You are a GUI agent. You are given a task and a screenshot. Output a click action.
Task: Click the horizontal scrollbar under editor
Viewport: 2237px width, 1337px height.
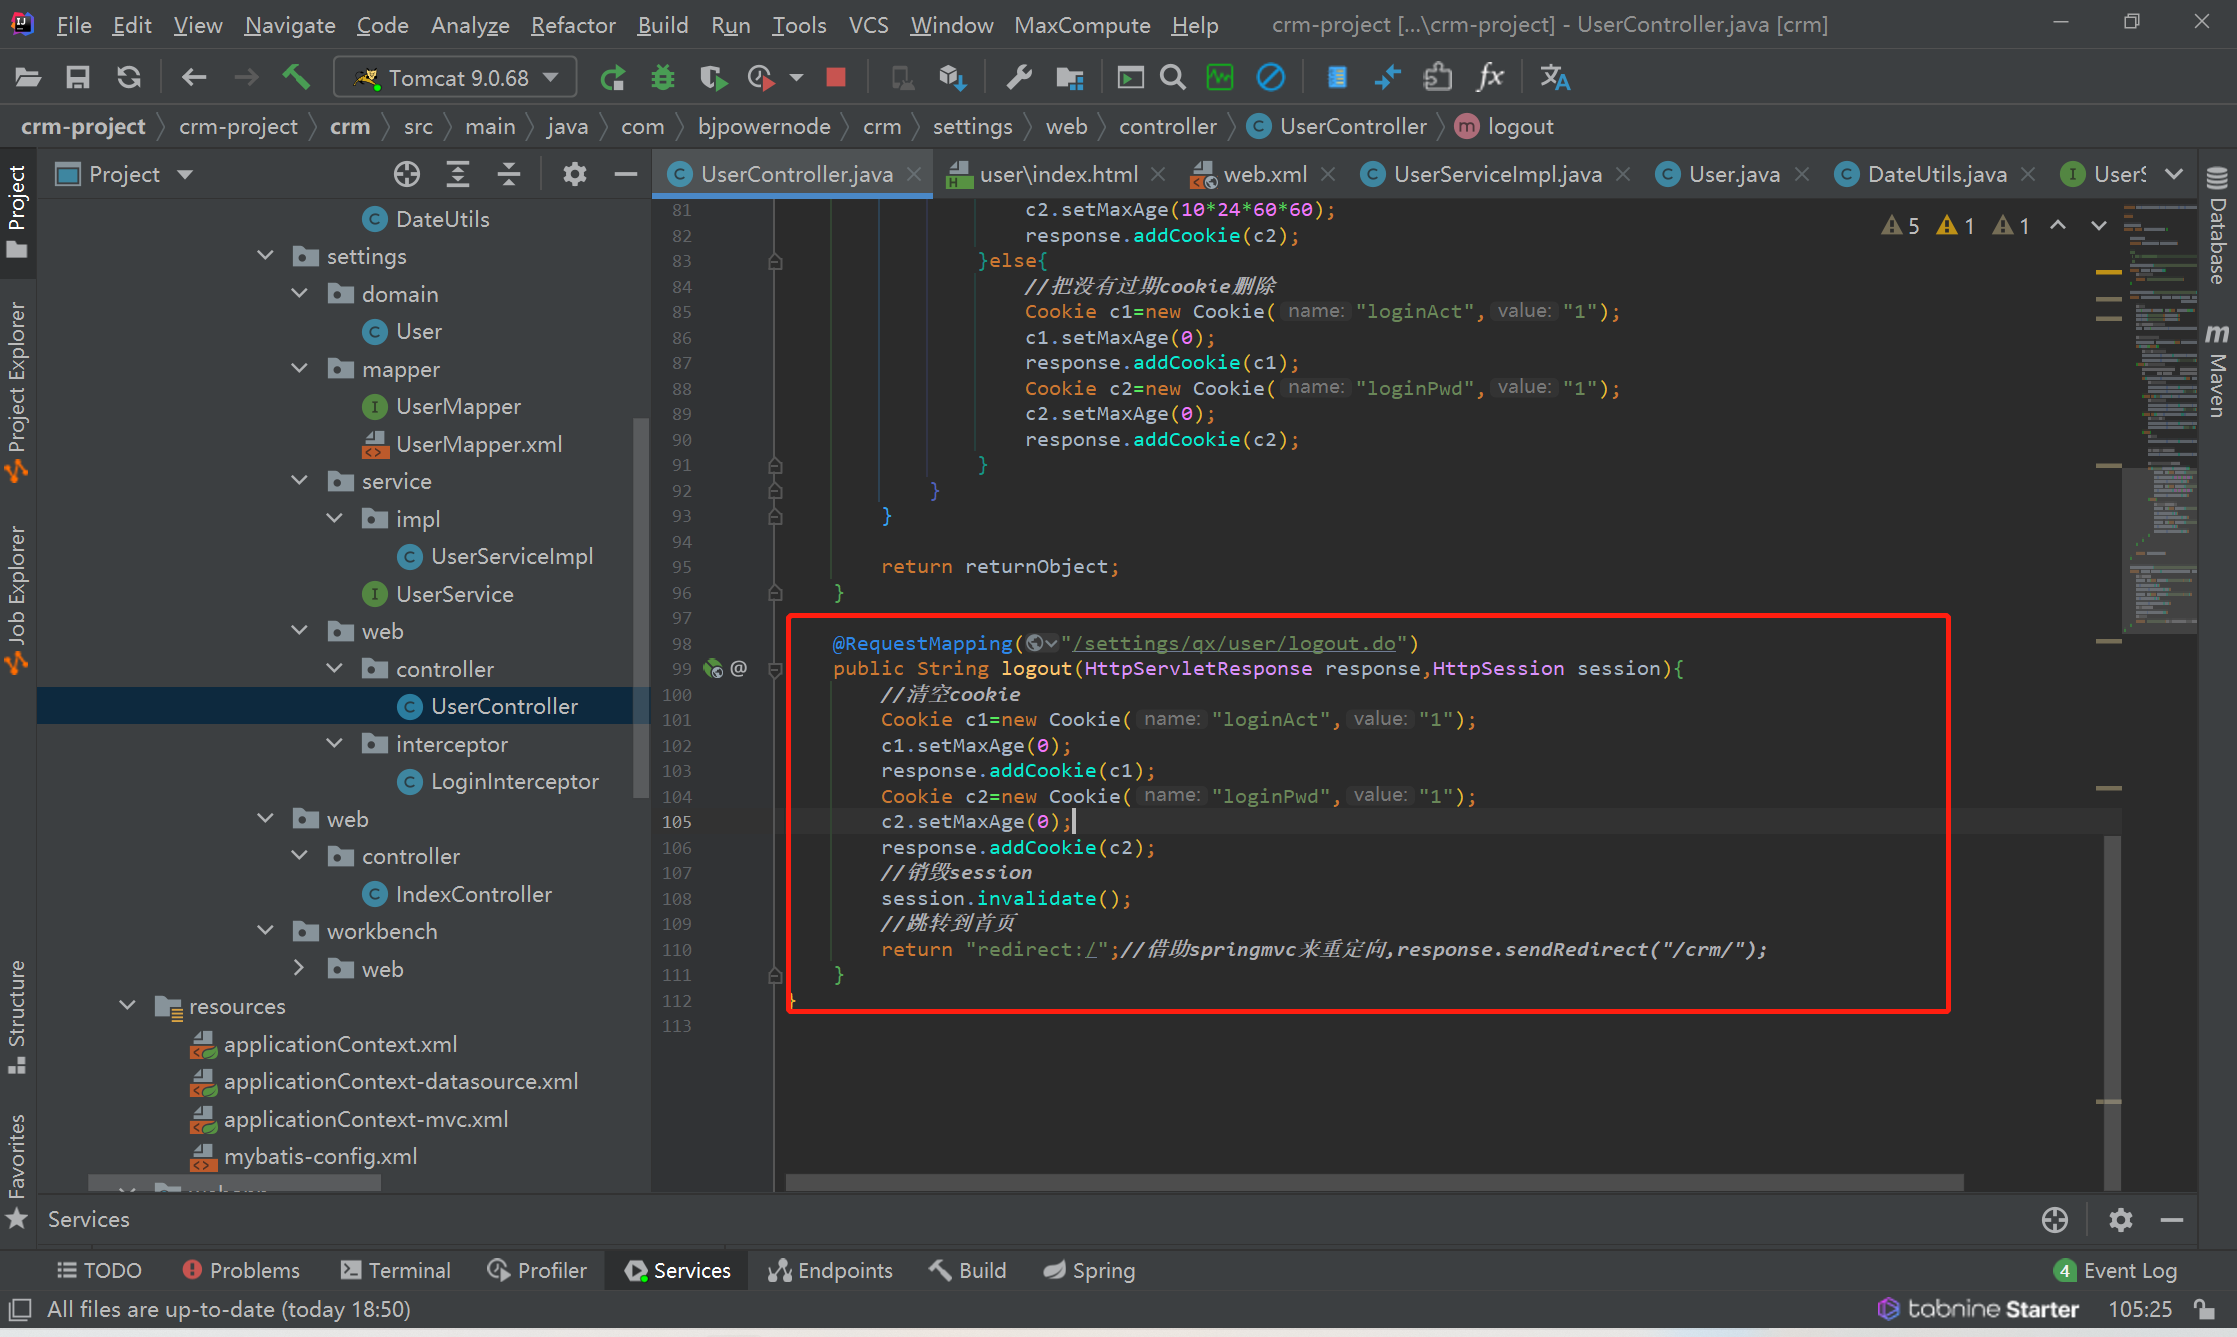click(x=1374, y=1183)
